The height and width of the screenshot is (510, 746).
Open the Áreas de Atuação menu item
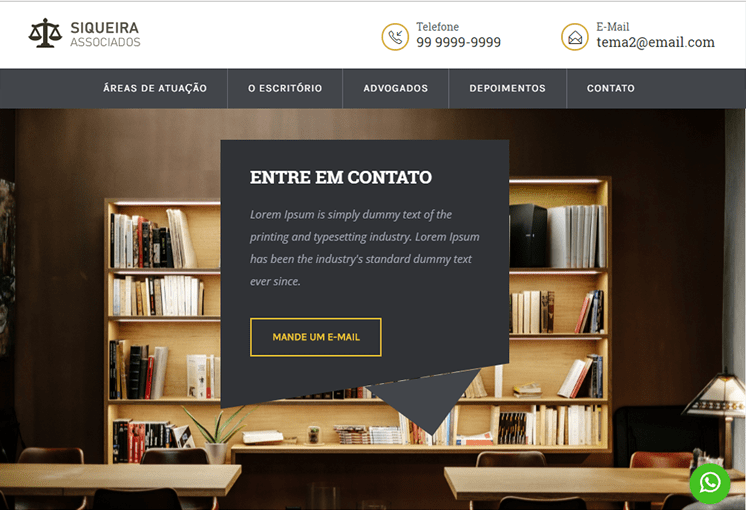pyautogui.click(x=155, y=88)
